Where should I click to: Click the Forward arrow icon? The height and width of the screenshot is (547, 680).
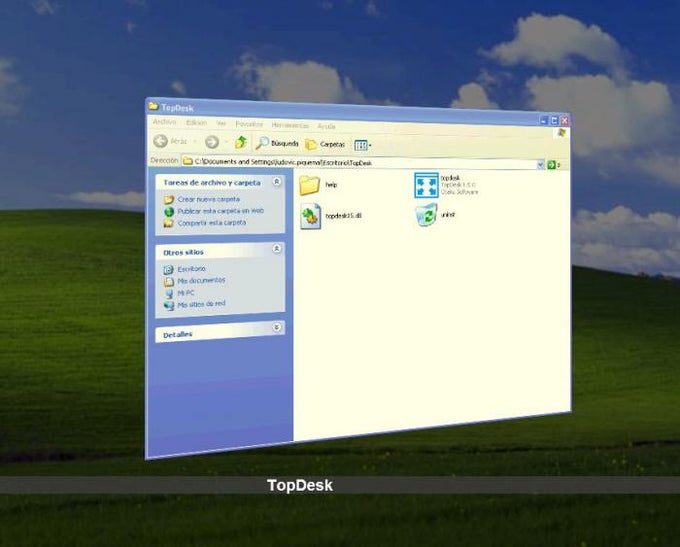[x=212, y=141]
